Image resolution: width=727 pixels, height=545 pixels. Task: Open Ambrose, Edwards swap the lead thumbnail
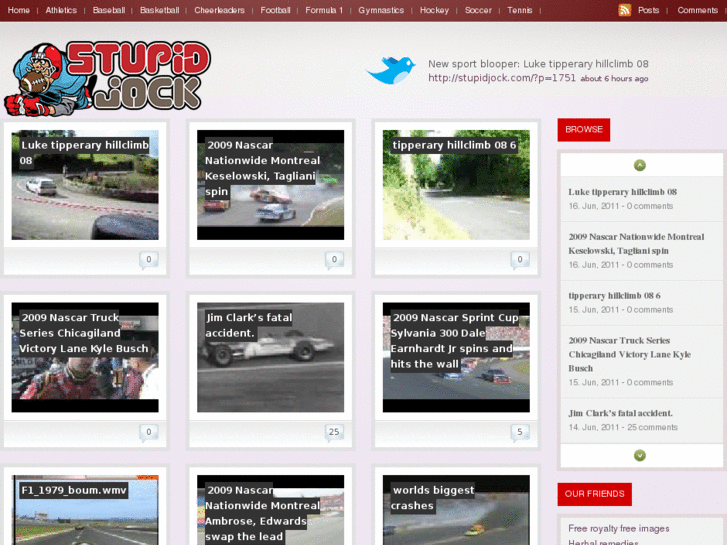point(270,510)
